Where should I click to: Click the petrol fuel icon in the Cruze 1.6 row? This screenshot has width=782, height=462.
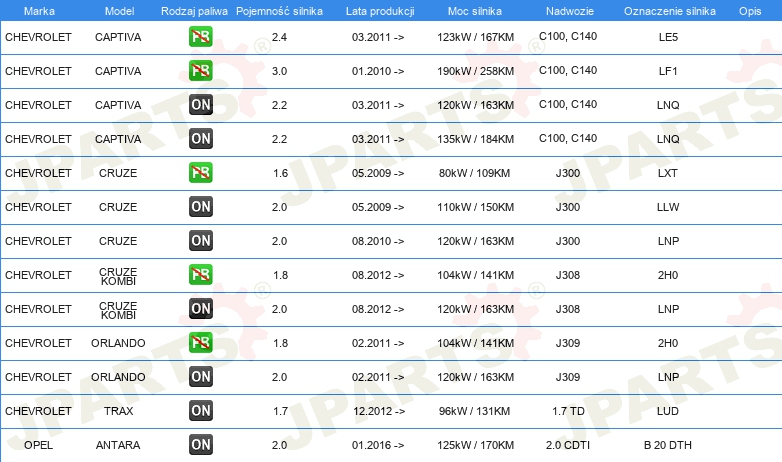pos(200,173)
